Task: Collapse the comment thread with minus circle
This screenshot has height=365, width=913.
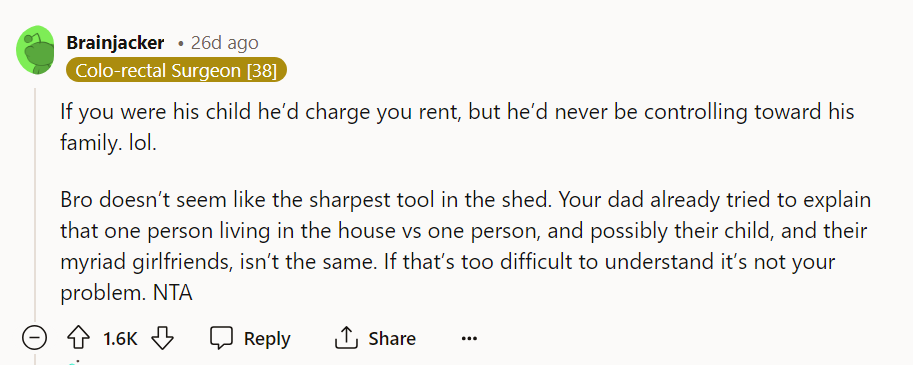Action: pyautogui.click(x=34, y=338)
